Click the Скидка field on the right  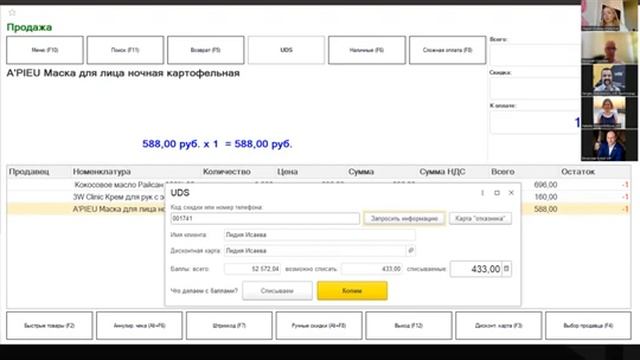[x=535, y=88]
